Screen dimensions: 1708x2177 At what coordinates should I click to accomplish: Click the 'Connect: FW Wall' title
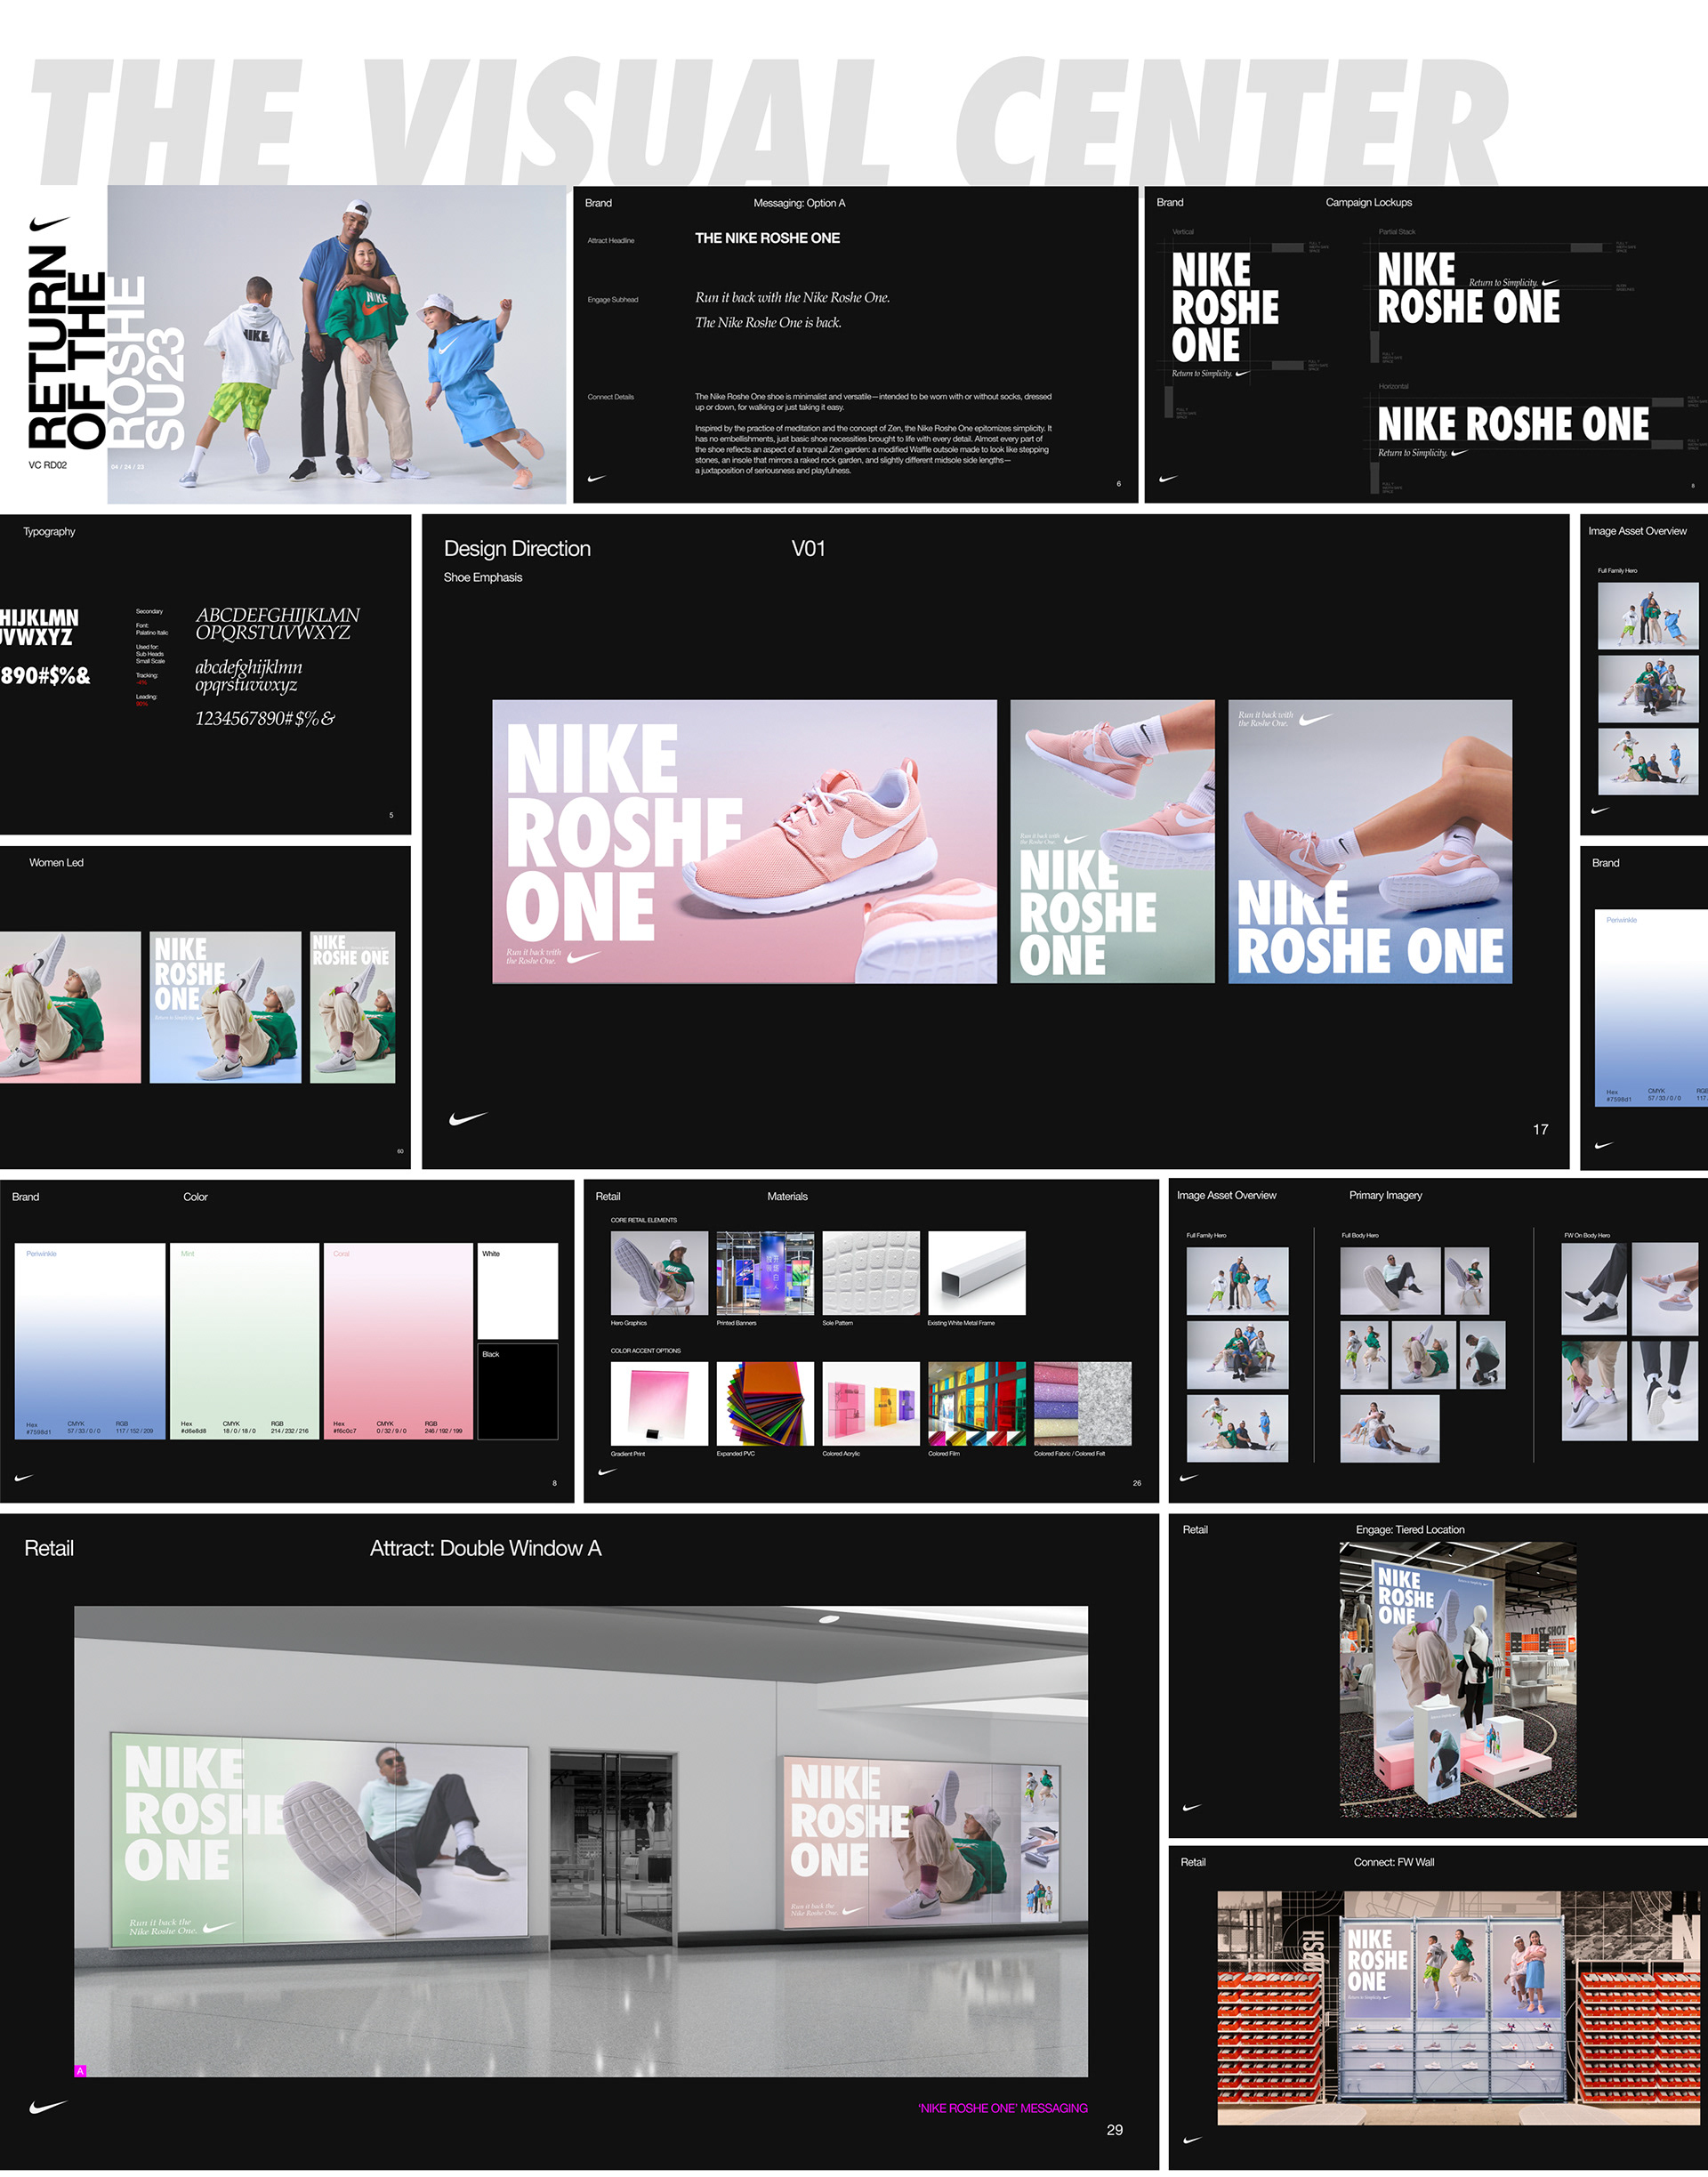point(1394,1861)
